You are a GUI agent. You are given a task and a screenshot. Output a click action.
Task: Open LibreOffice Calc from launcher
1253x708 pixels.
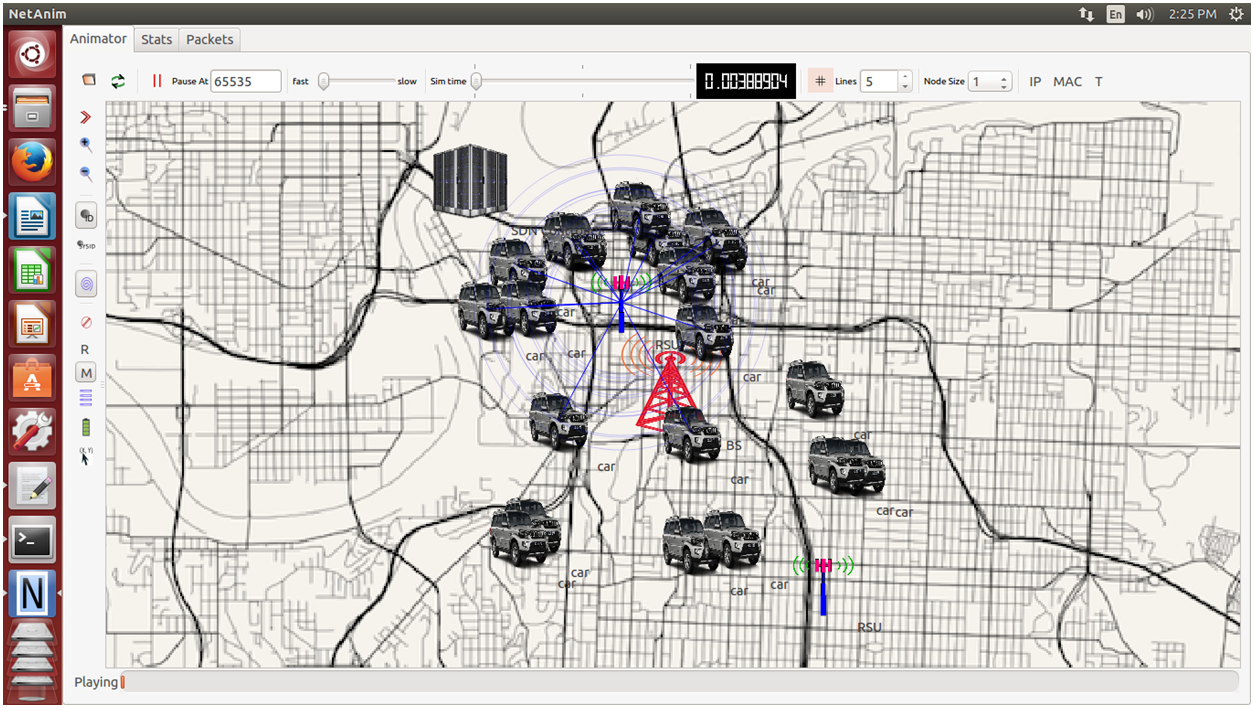click(32, 270)
